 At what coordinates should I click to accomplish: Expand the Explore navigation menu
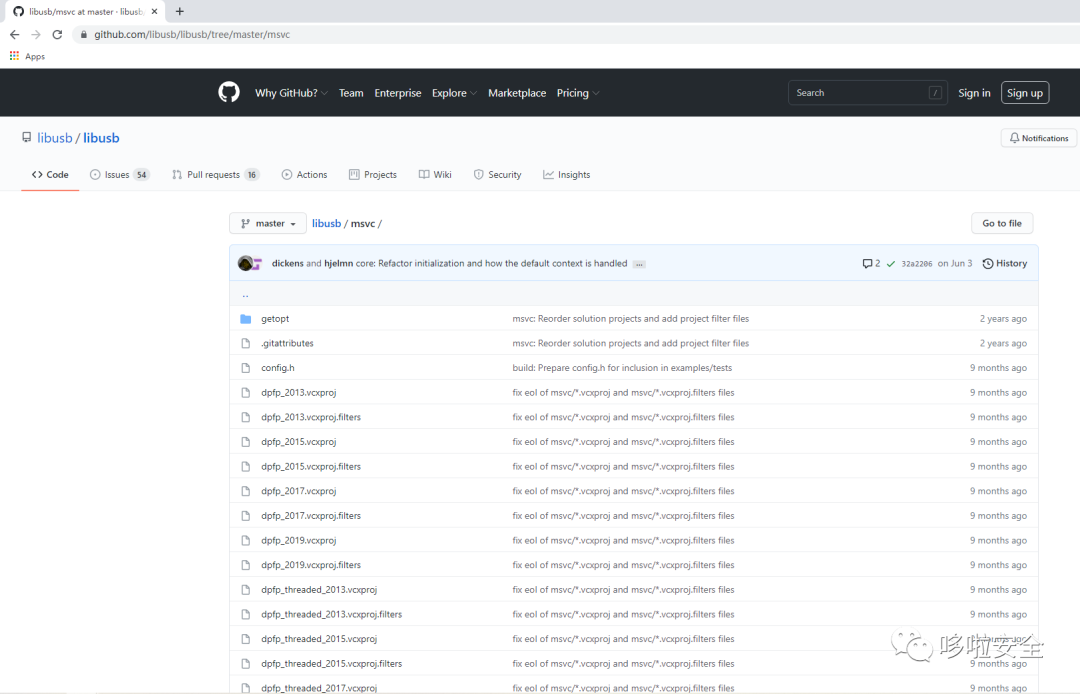454,93
